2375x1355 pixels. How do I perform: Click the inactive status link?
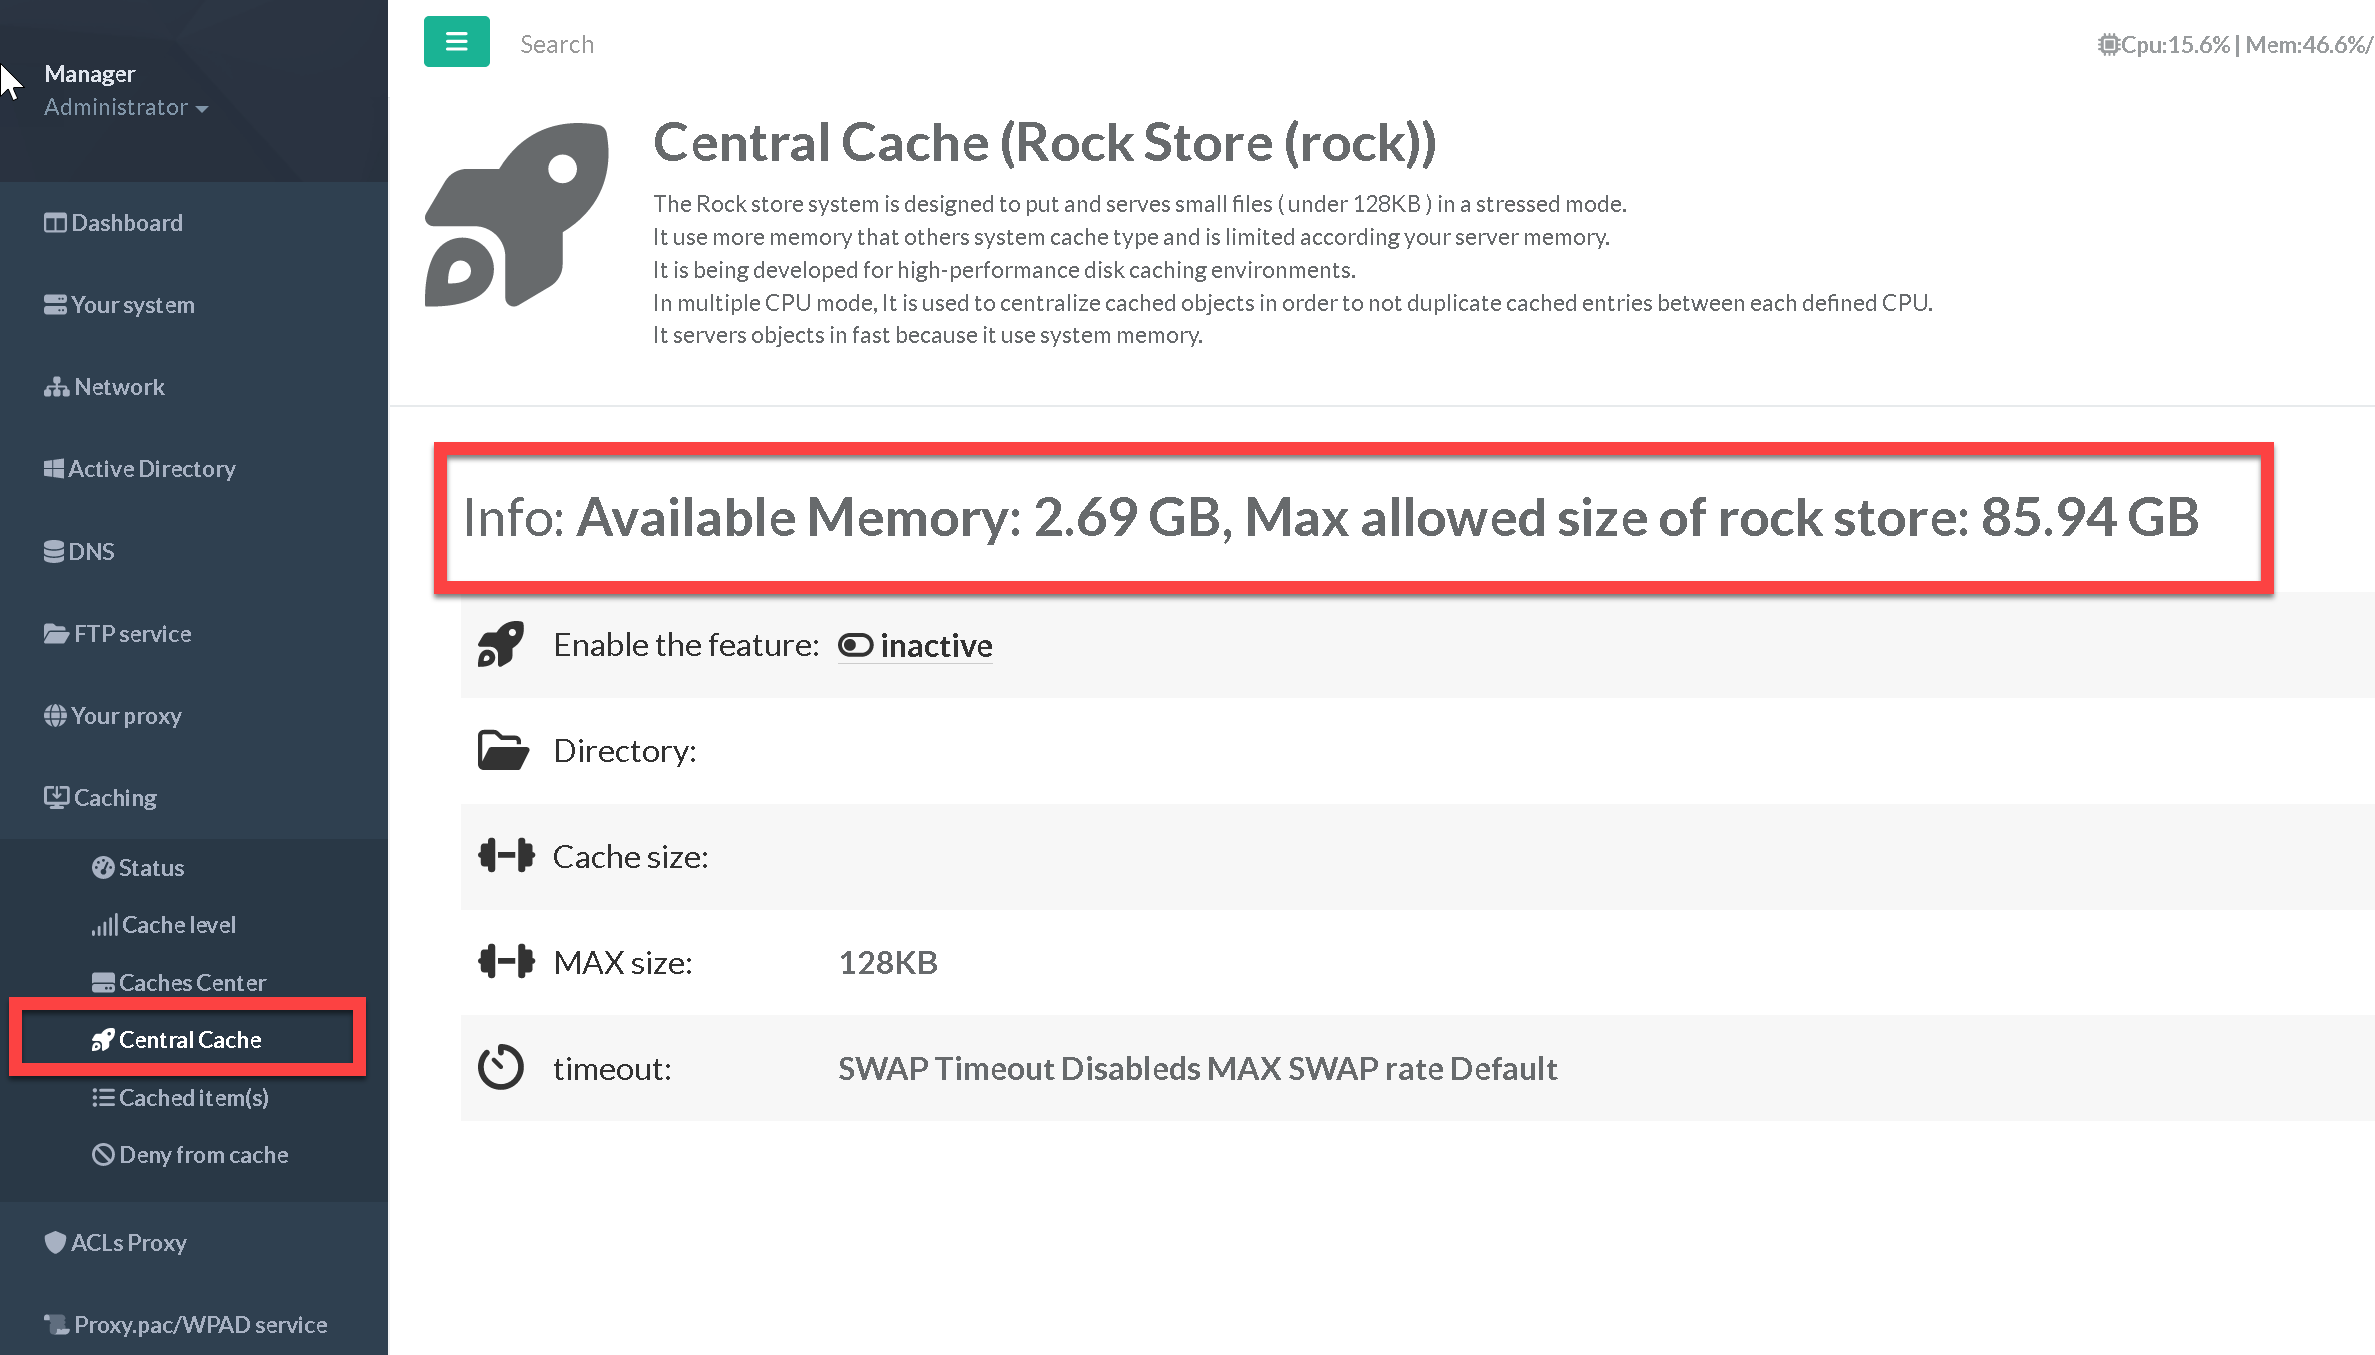pos(936,646)
